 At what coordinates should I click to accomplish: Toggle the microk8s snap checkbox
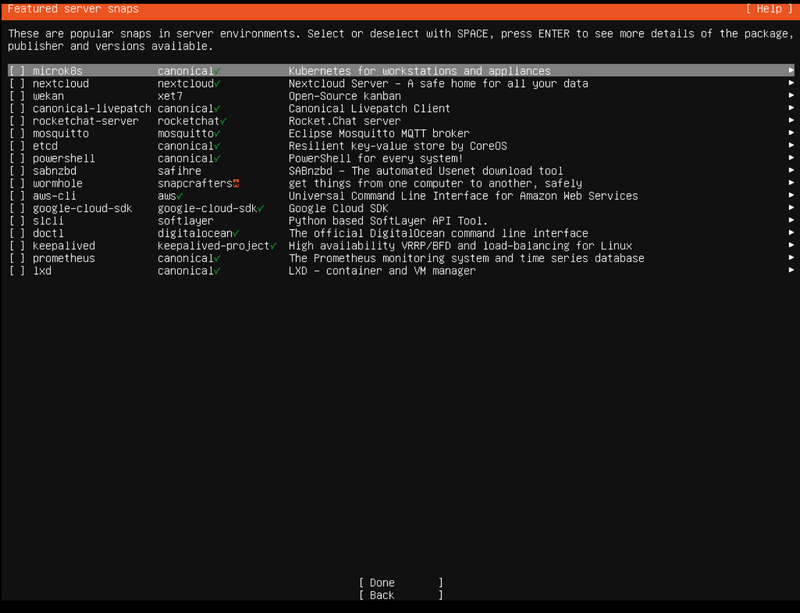click(17, 72)
